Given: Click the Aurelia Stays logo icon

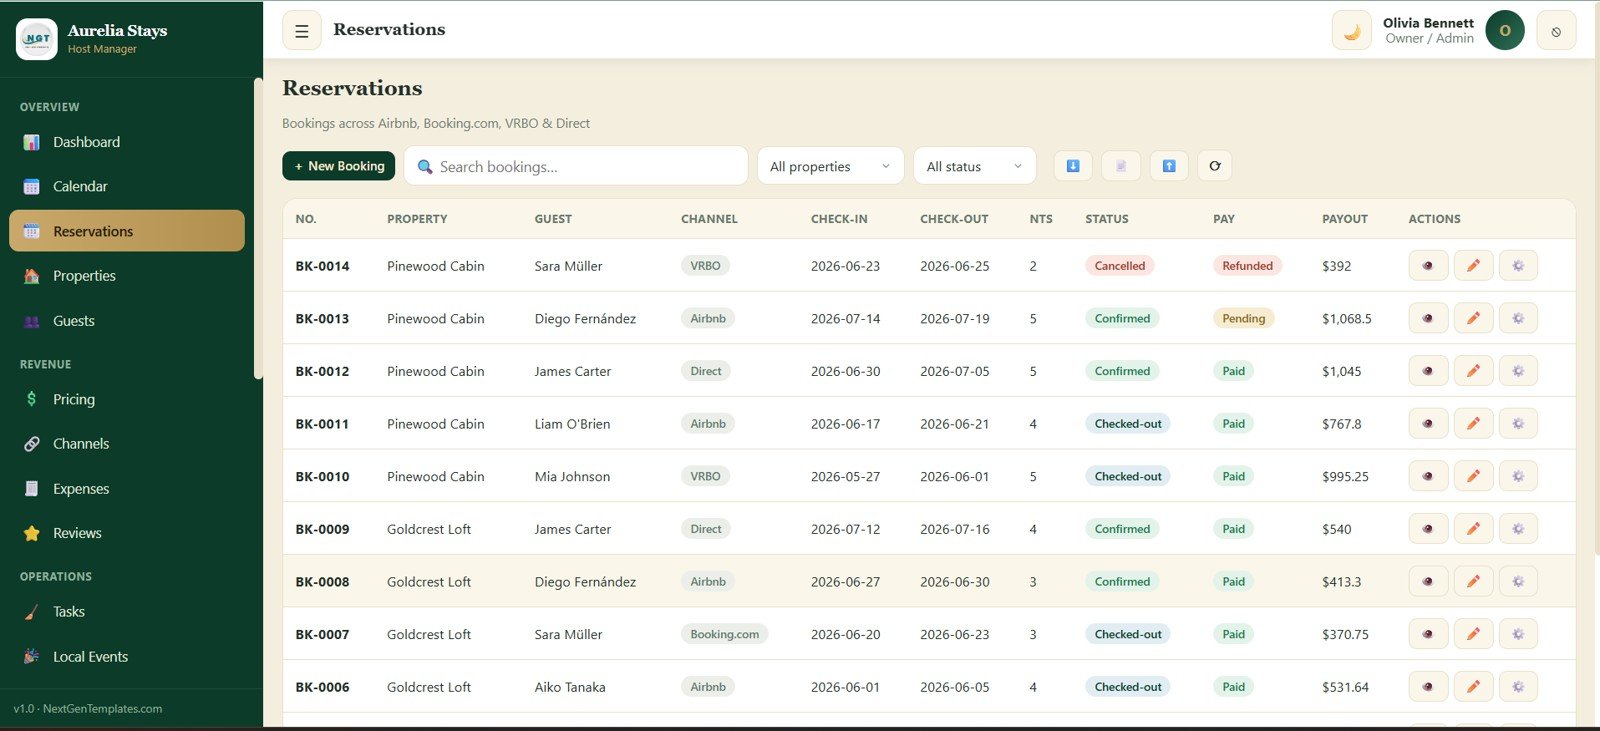Looking at the screenshot, I should [x=37, y=39].
